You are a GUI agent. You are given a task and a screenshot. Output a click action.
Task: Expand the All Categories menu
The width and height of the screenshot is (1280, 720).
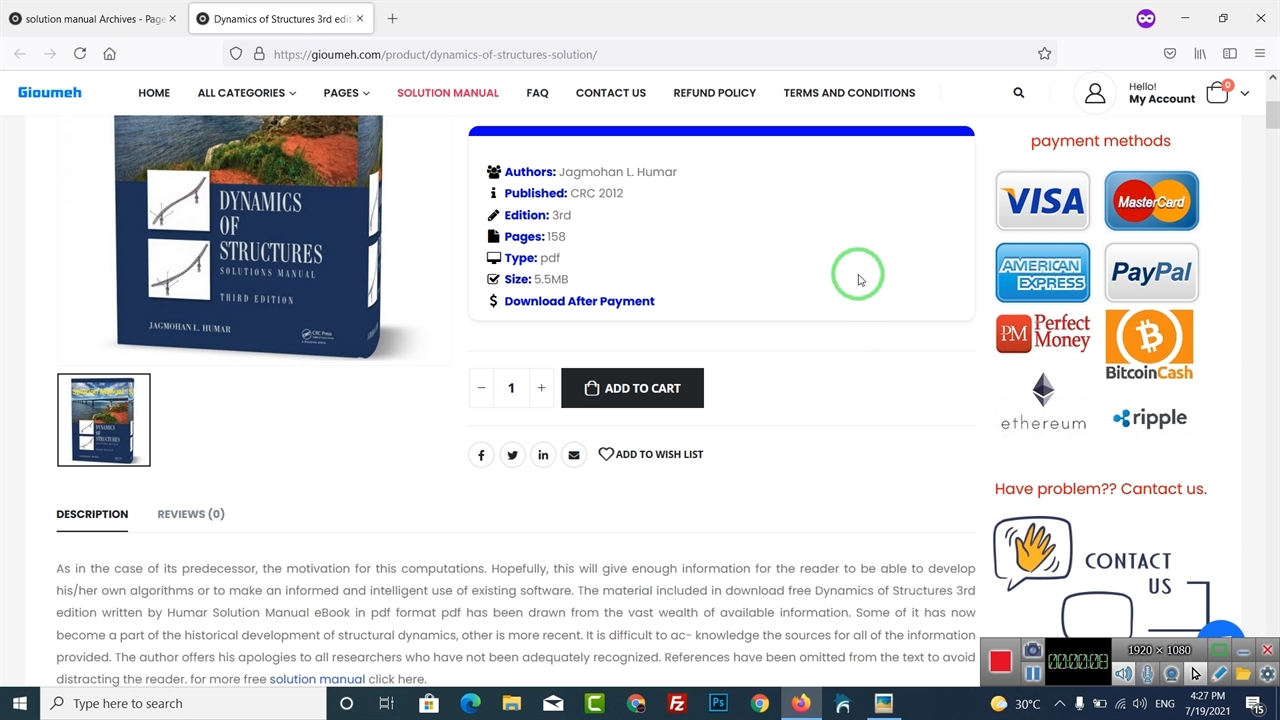[x=246, y=93]
